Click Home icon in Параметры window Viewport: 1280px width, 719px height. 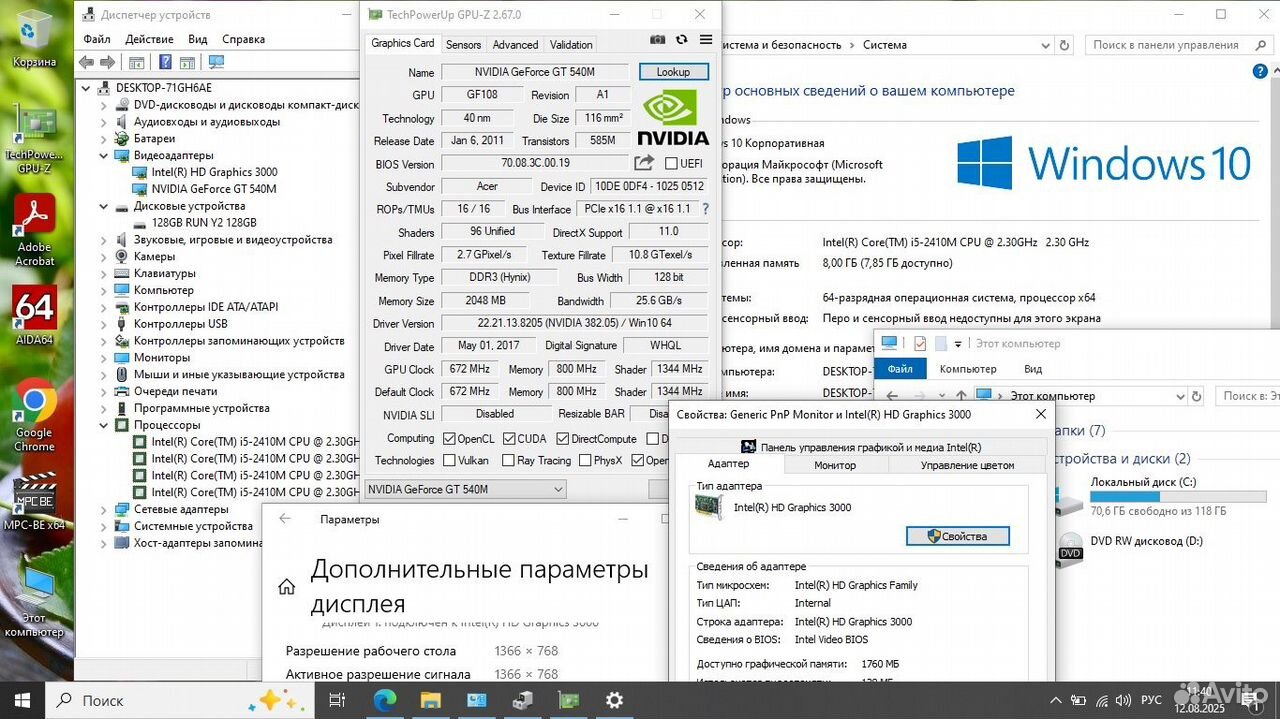click(287, 587)
